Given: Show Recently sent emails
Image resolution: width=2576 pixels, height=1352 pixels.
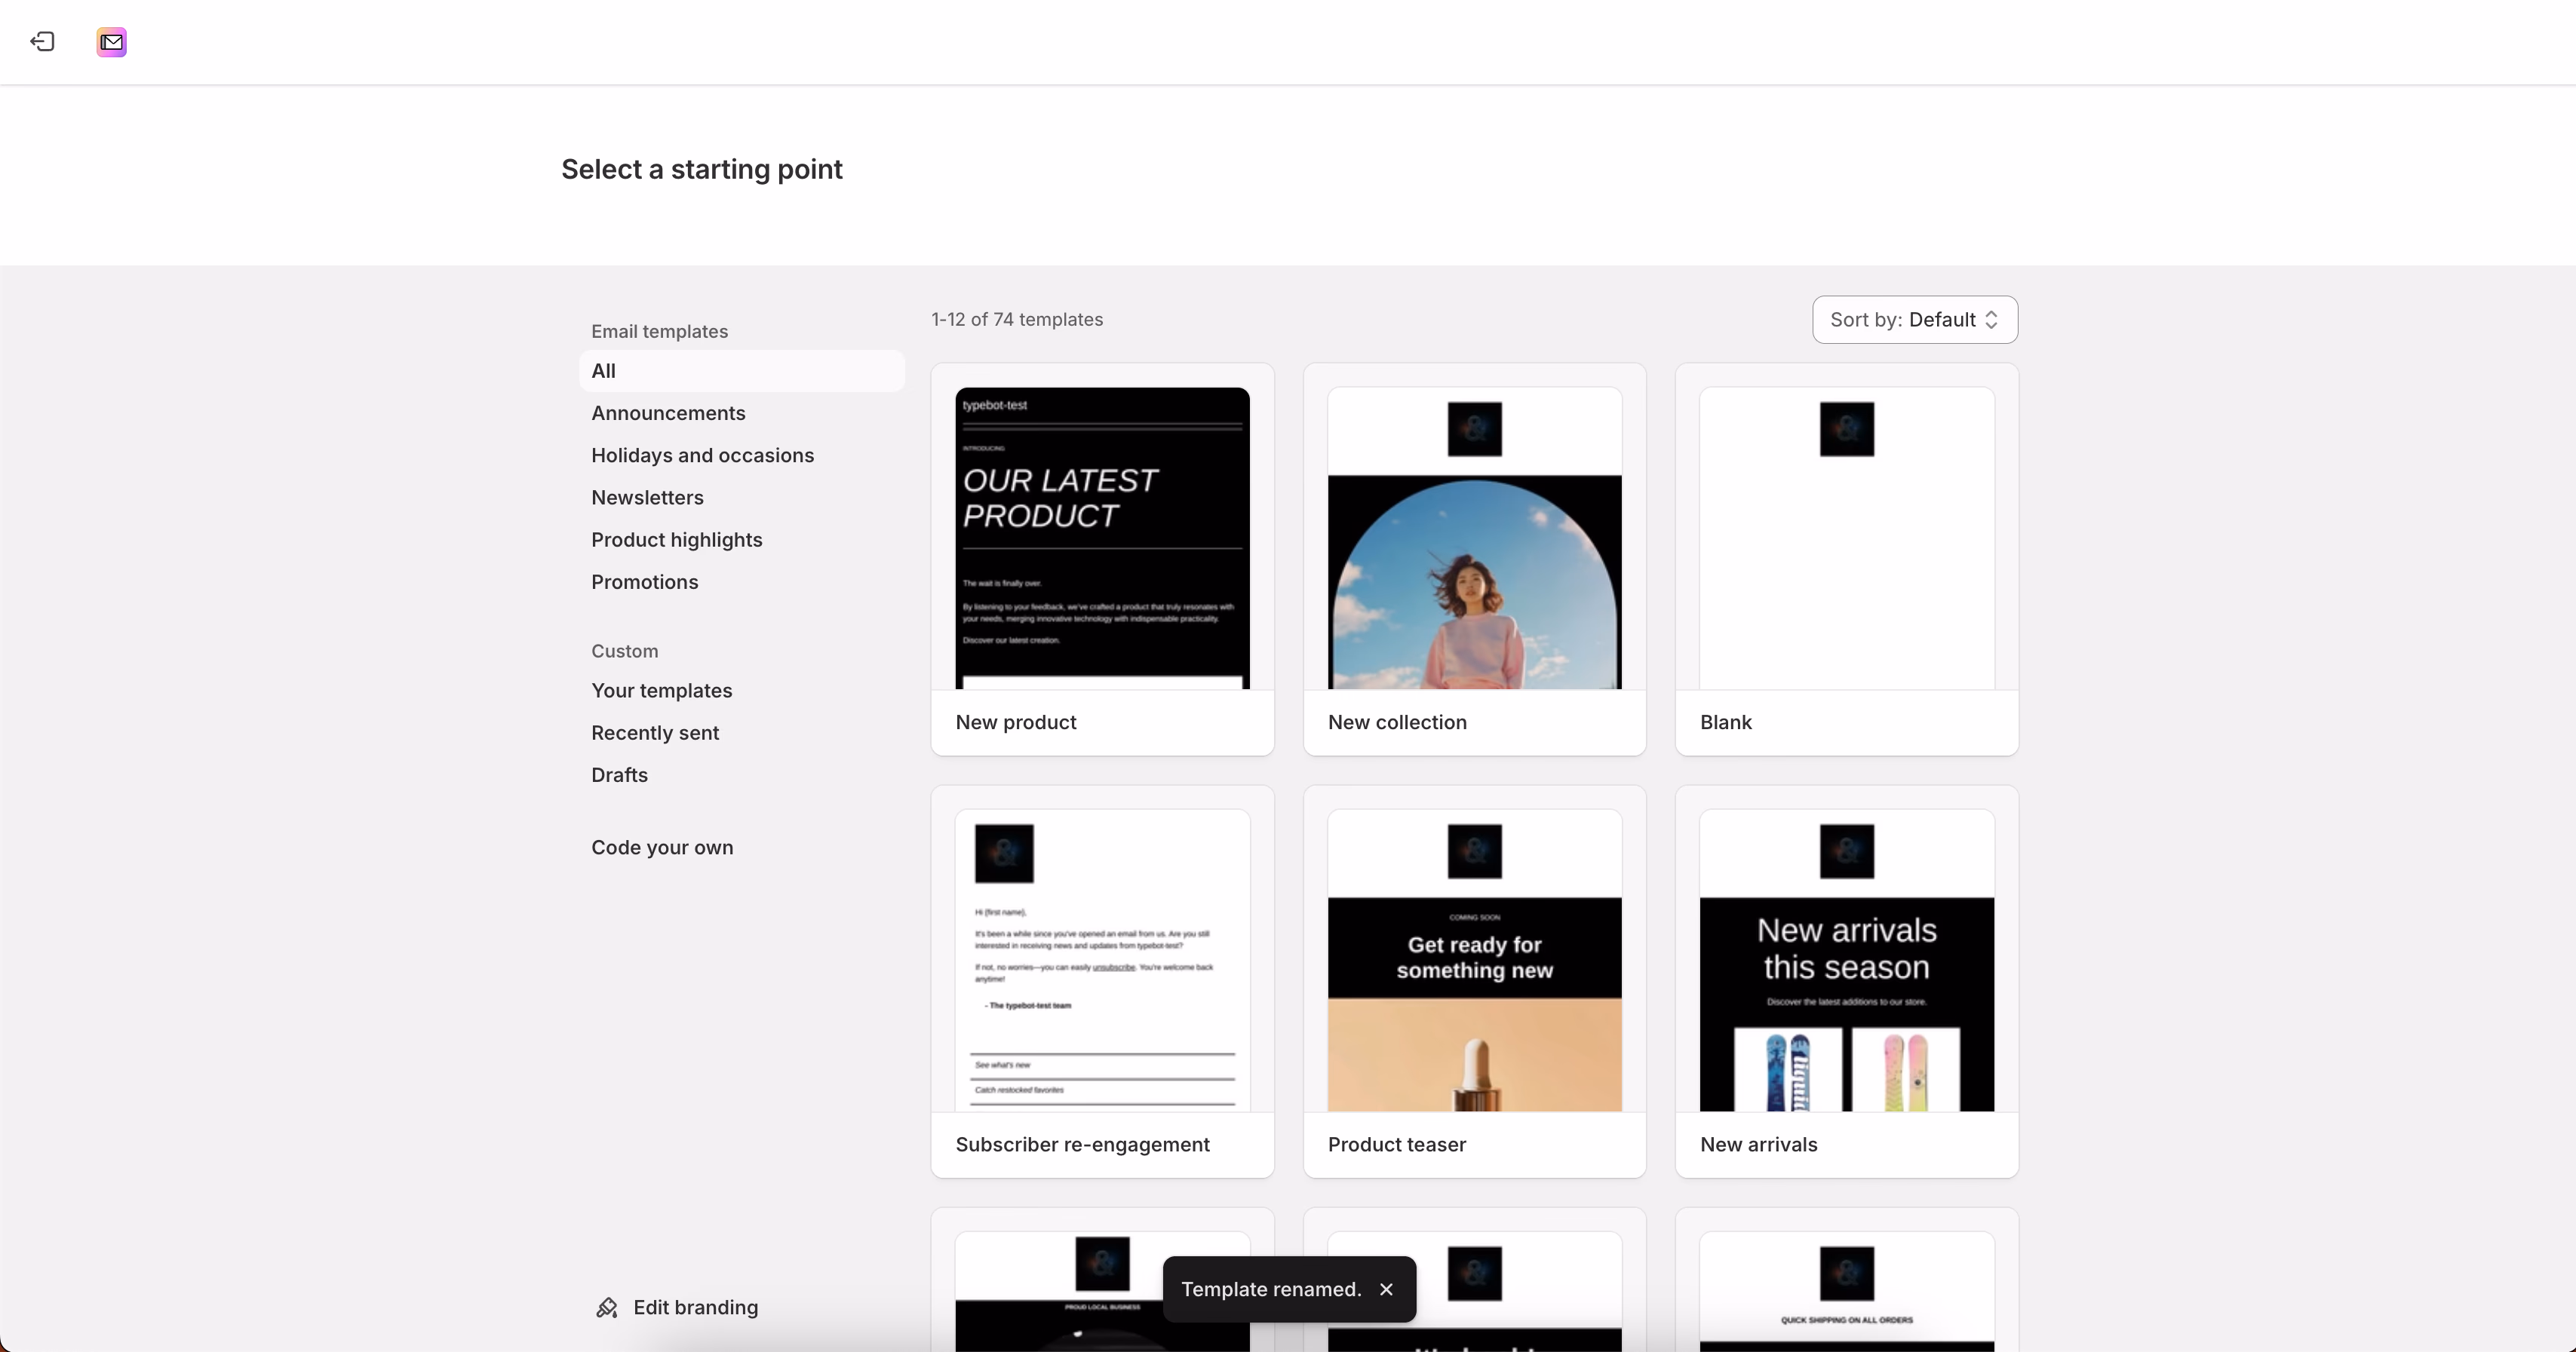Looking at the screenshot, I should [655, 732].
